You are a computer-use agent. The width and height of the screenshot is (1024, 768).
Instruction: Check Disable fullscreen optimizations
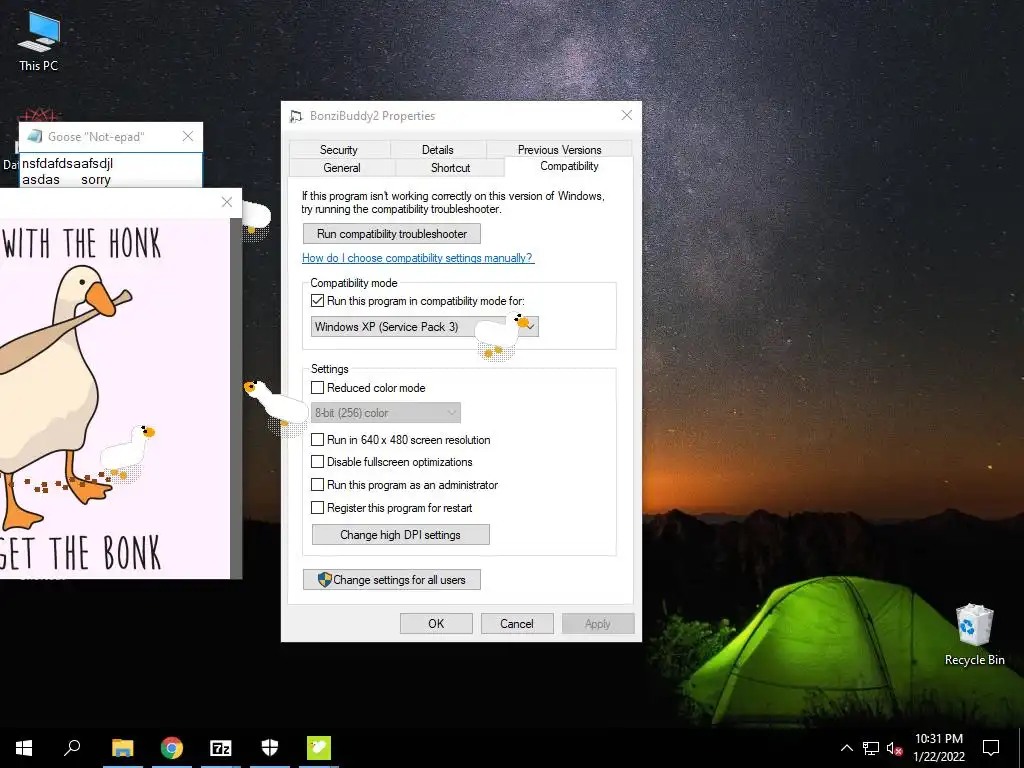pos(317,462)
